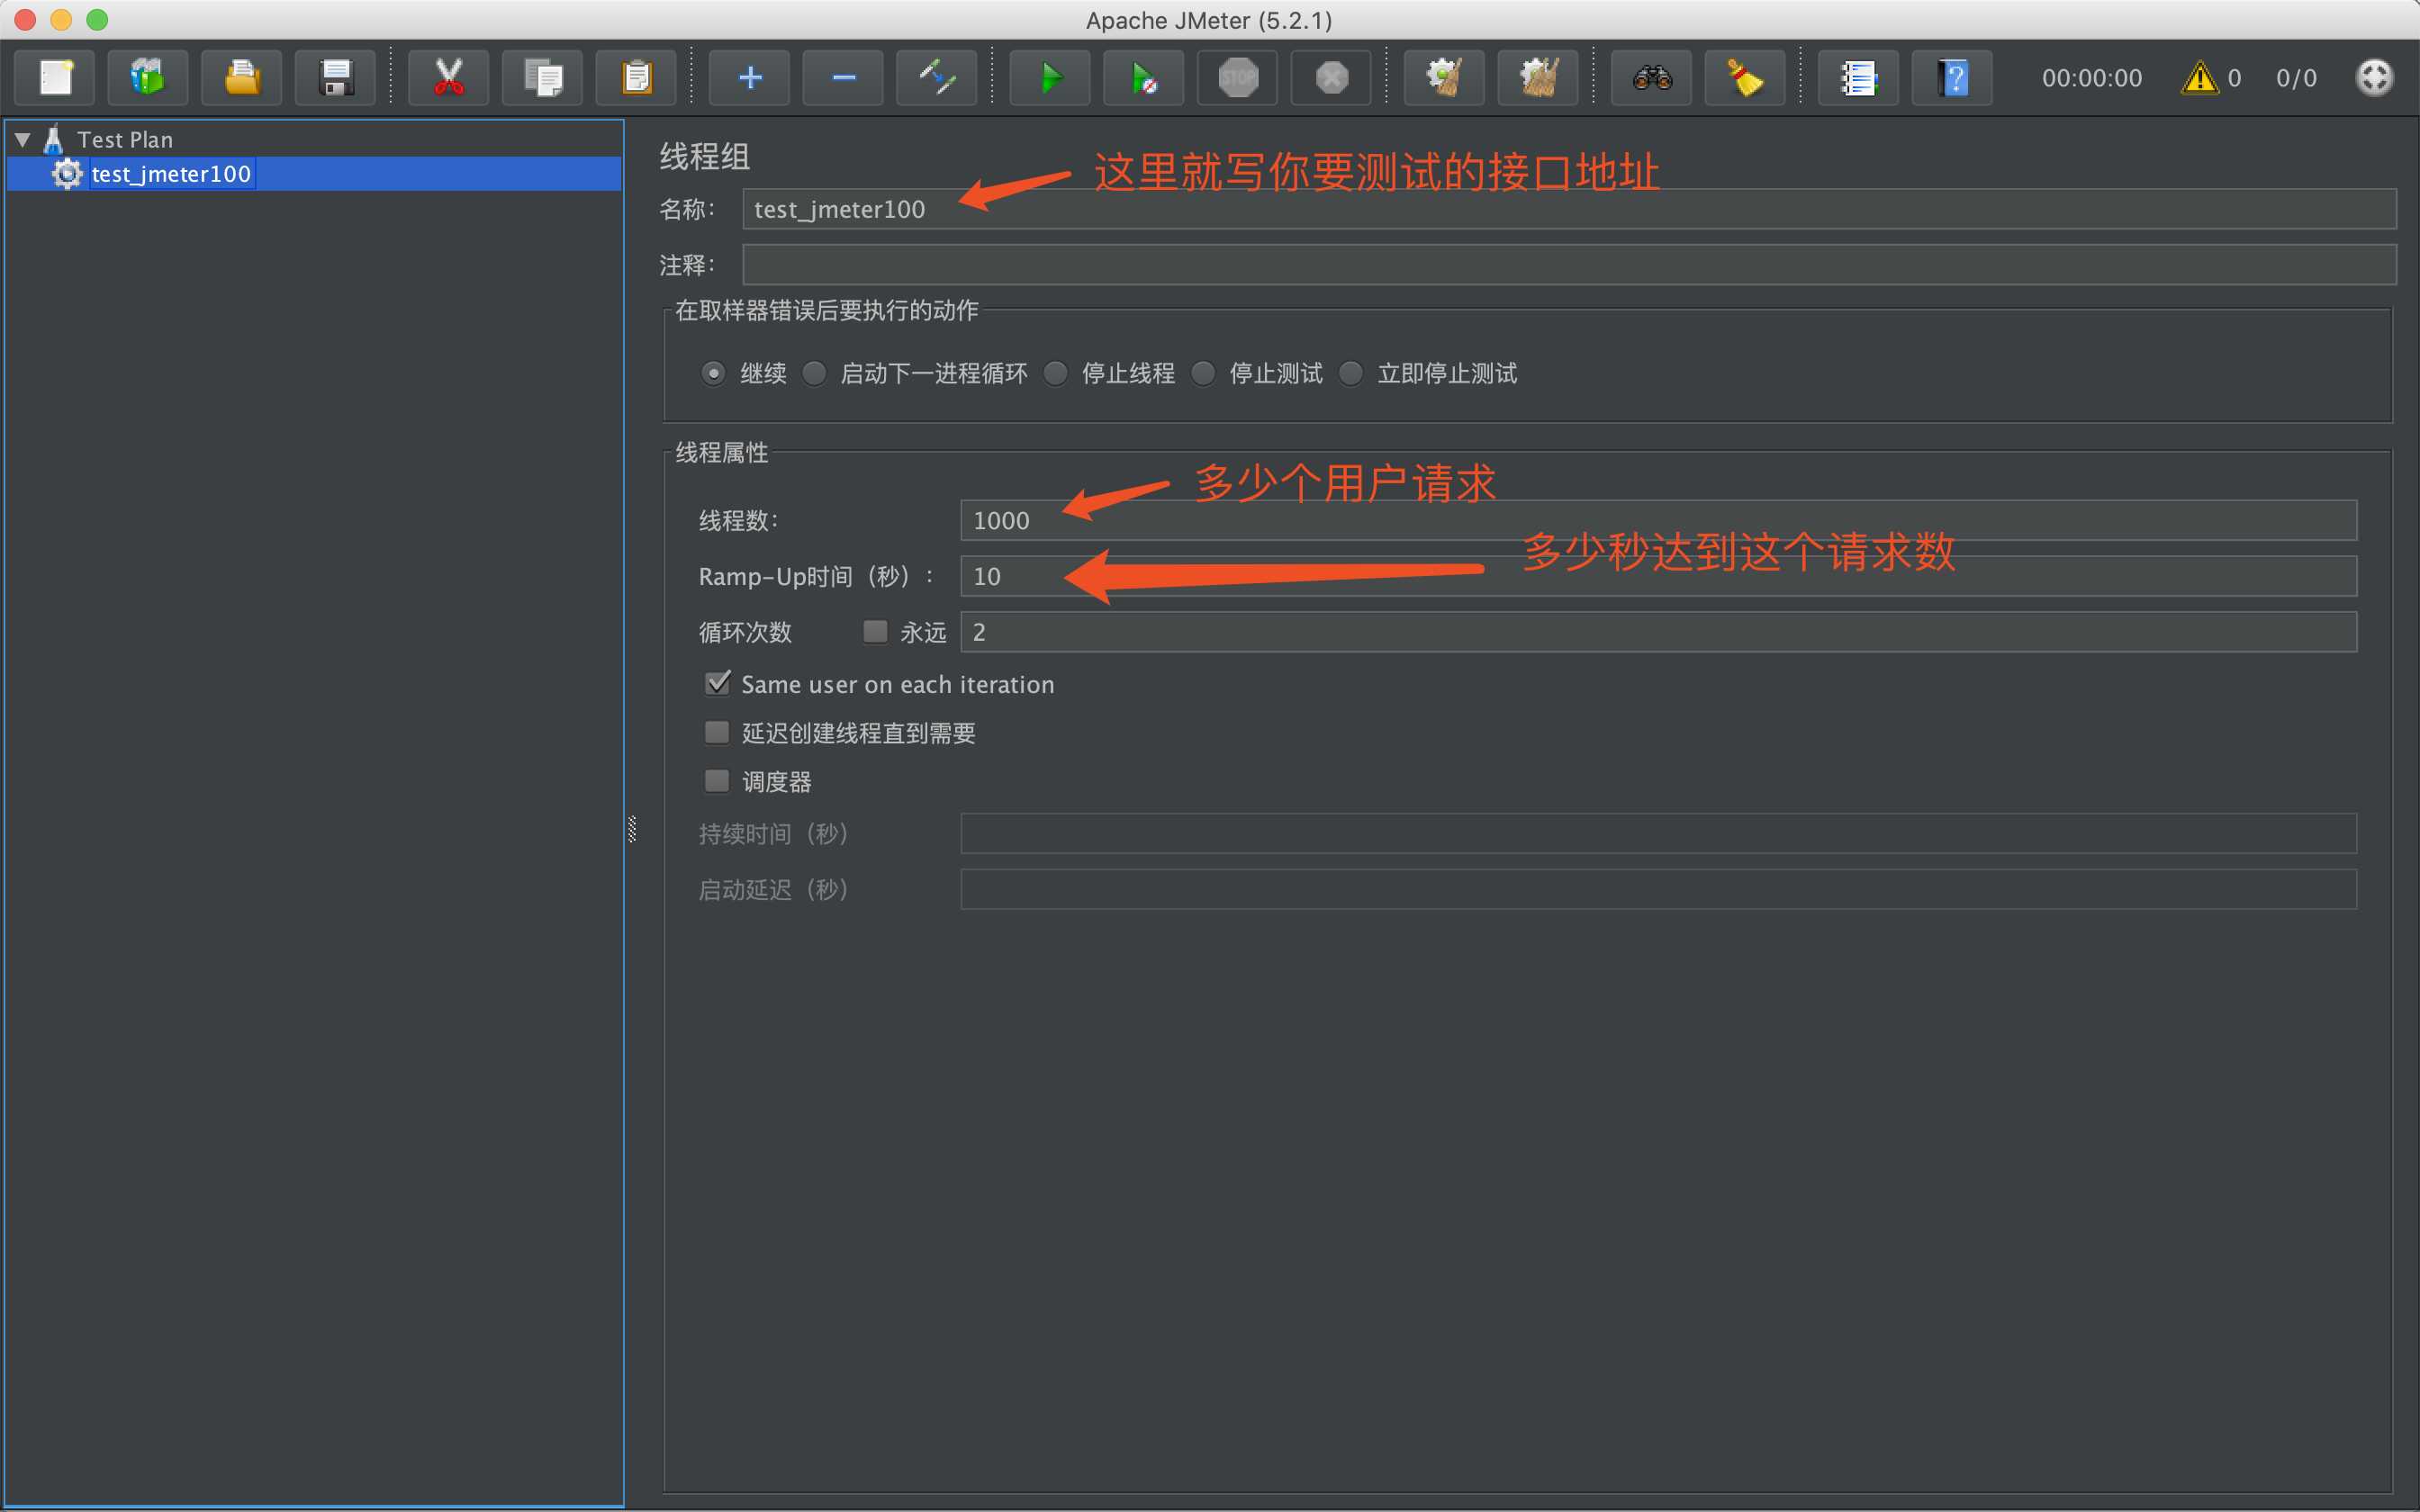The image size is (2420, 1512).
Task: Select the 启动下一进程循环 radio option
Action: tap(815, 373)
